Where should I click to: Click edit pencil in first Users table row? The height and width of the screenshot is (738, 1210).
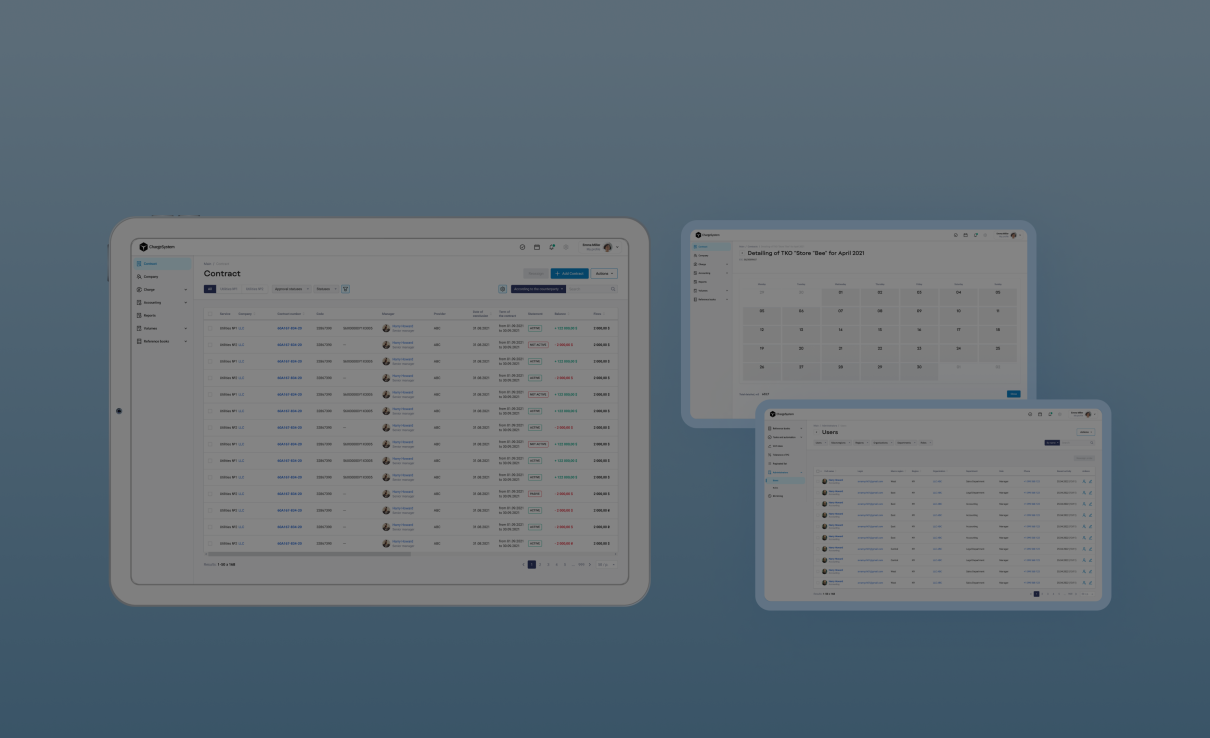(x=1091, y=481)
